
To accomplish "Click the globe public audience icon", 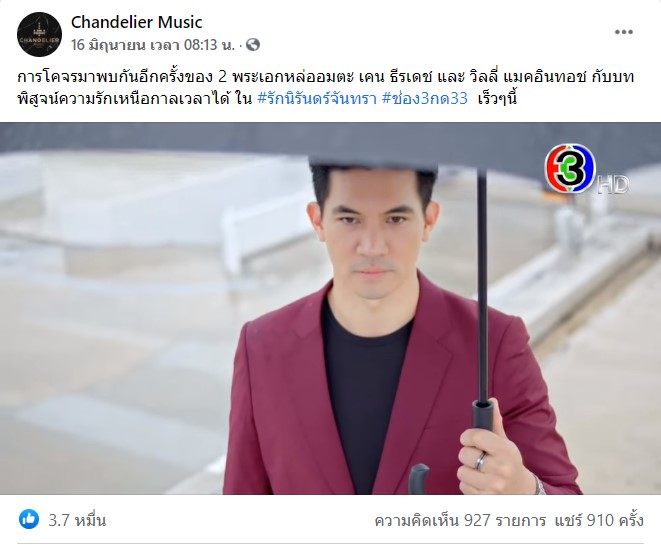I will (253, 44).
